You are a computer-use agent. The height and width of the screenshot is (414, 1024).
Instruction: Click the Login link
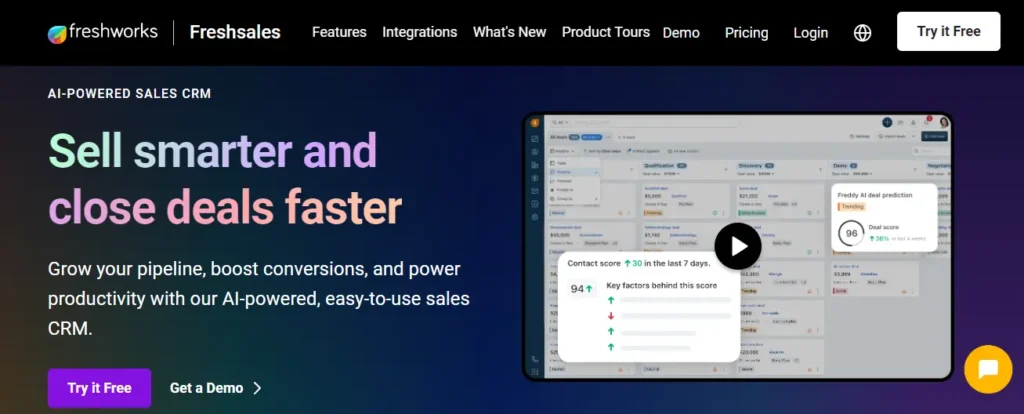point(810,33)
